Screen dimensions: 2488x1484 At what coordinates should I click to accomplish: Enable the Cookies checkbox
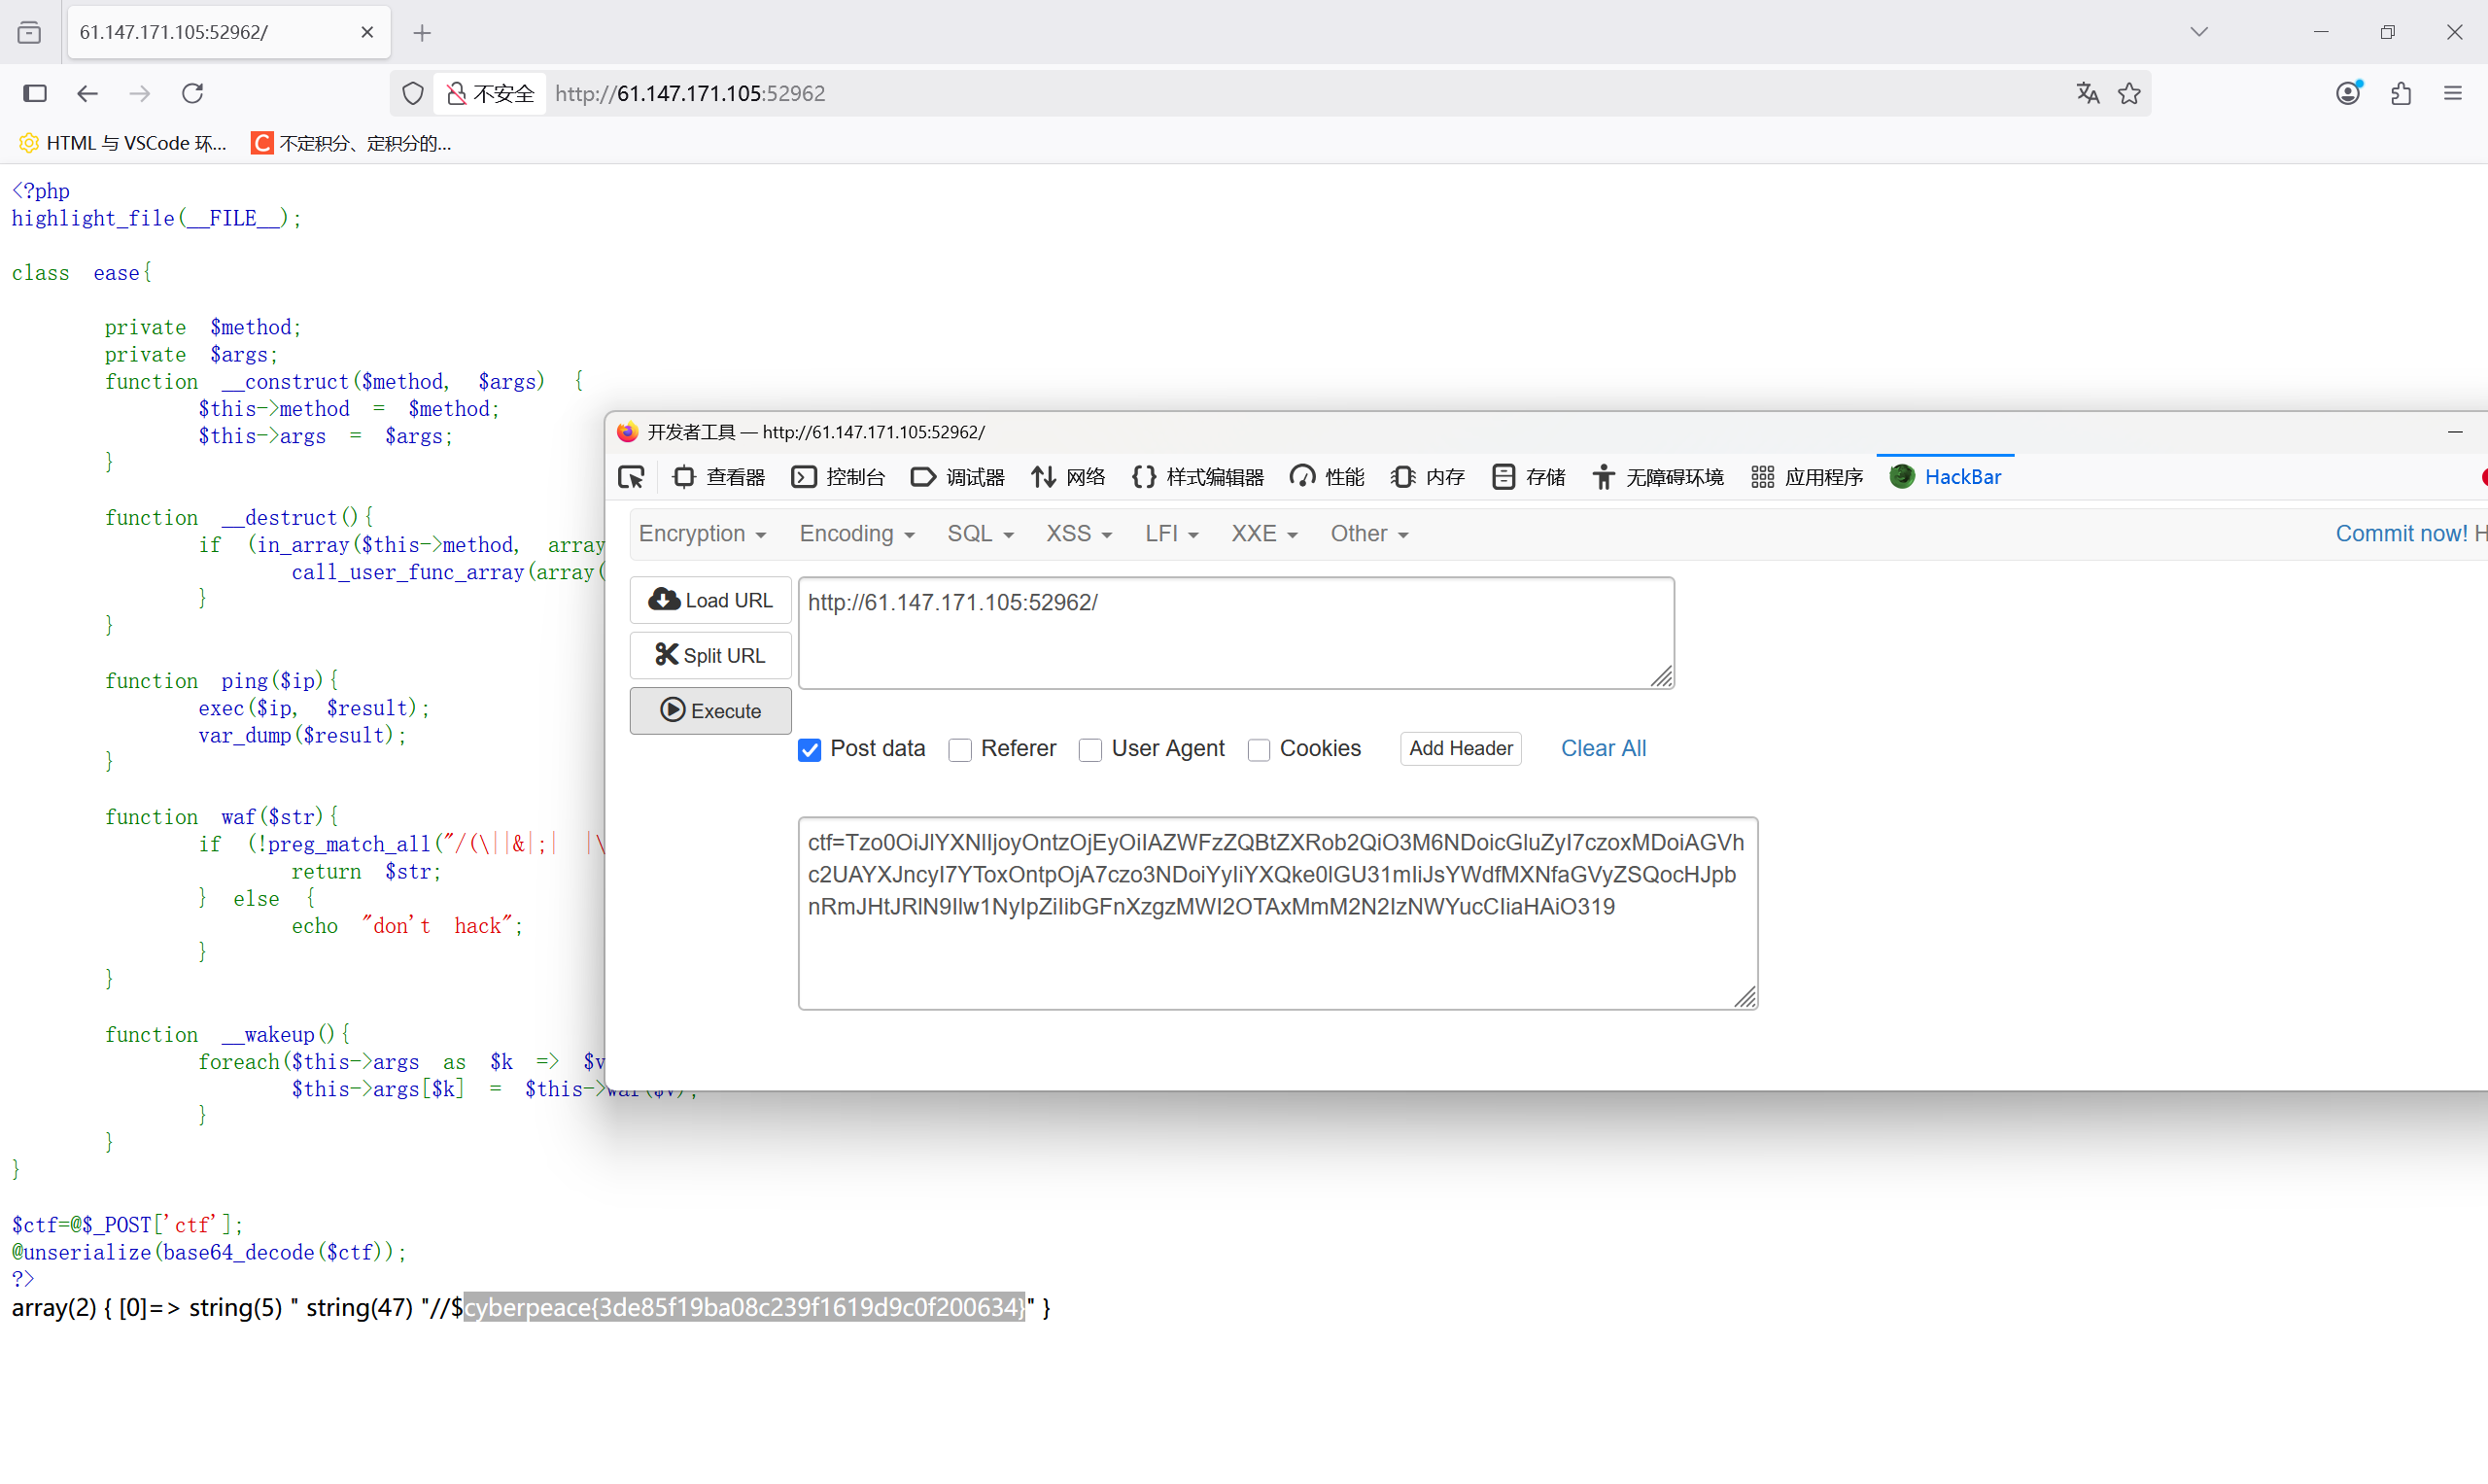click(1259, 749)
